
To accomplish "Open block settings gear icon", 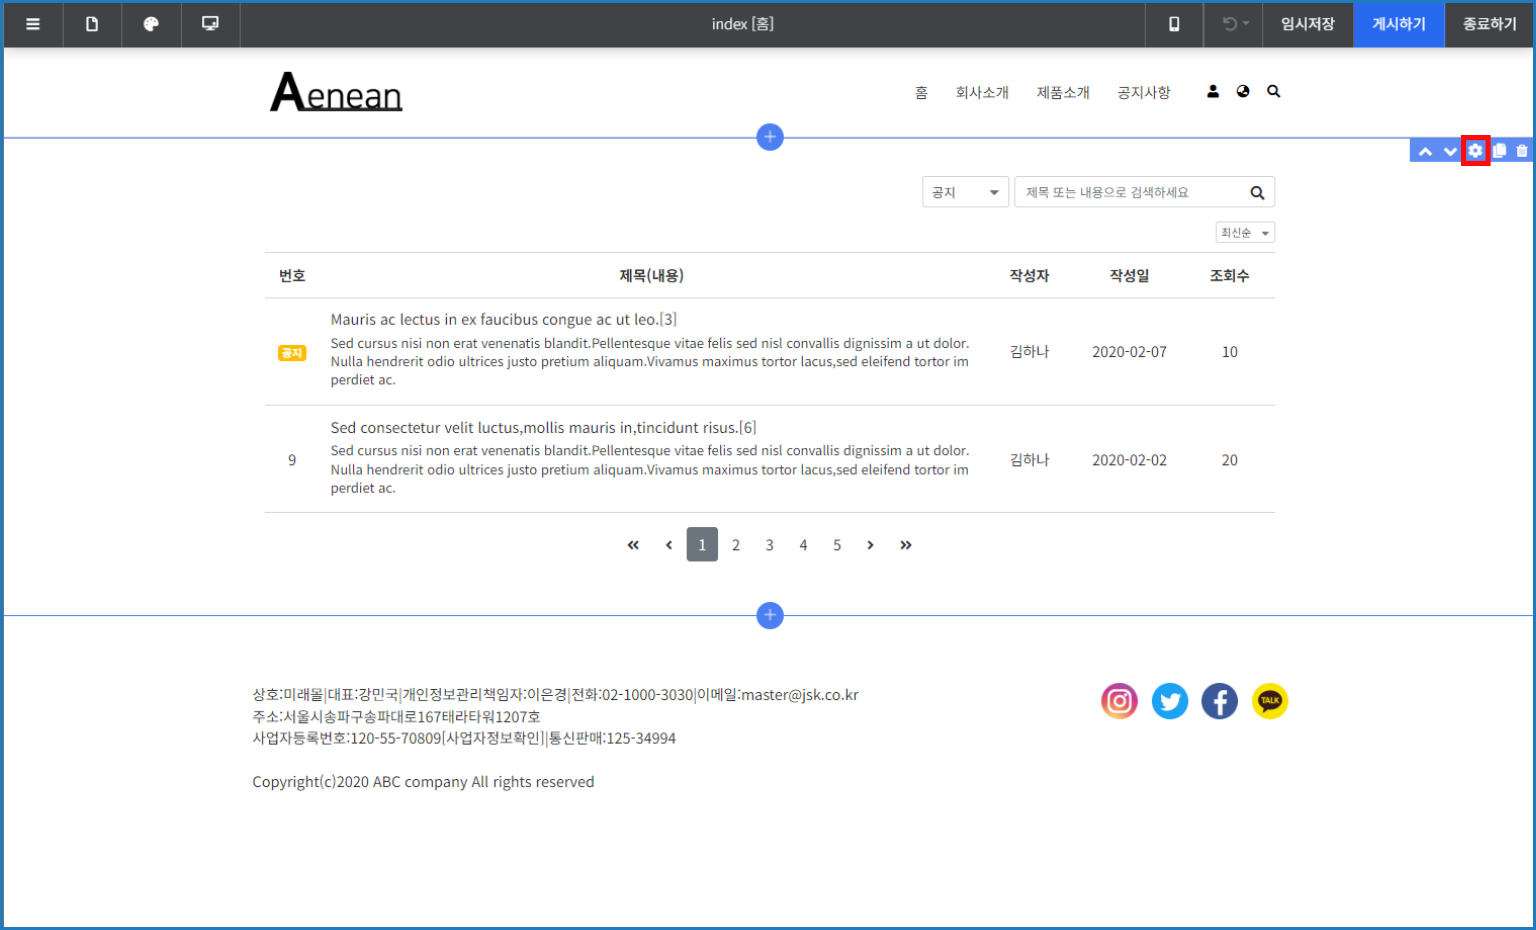I will tap(1475, 151).
